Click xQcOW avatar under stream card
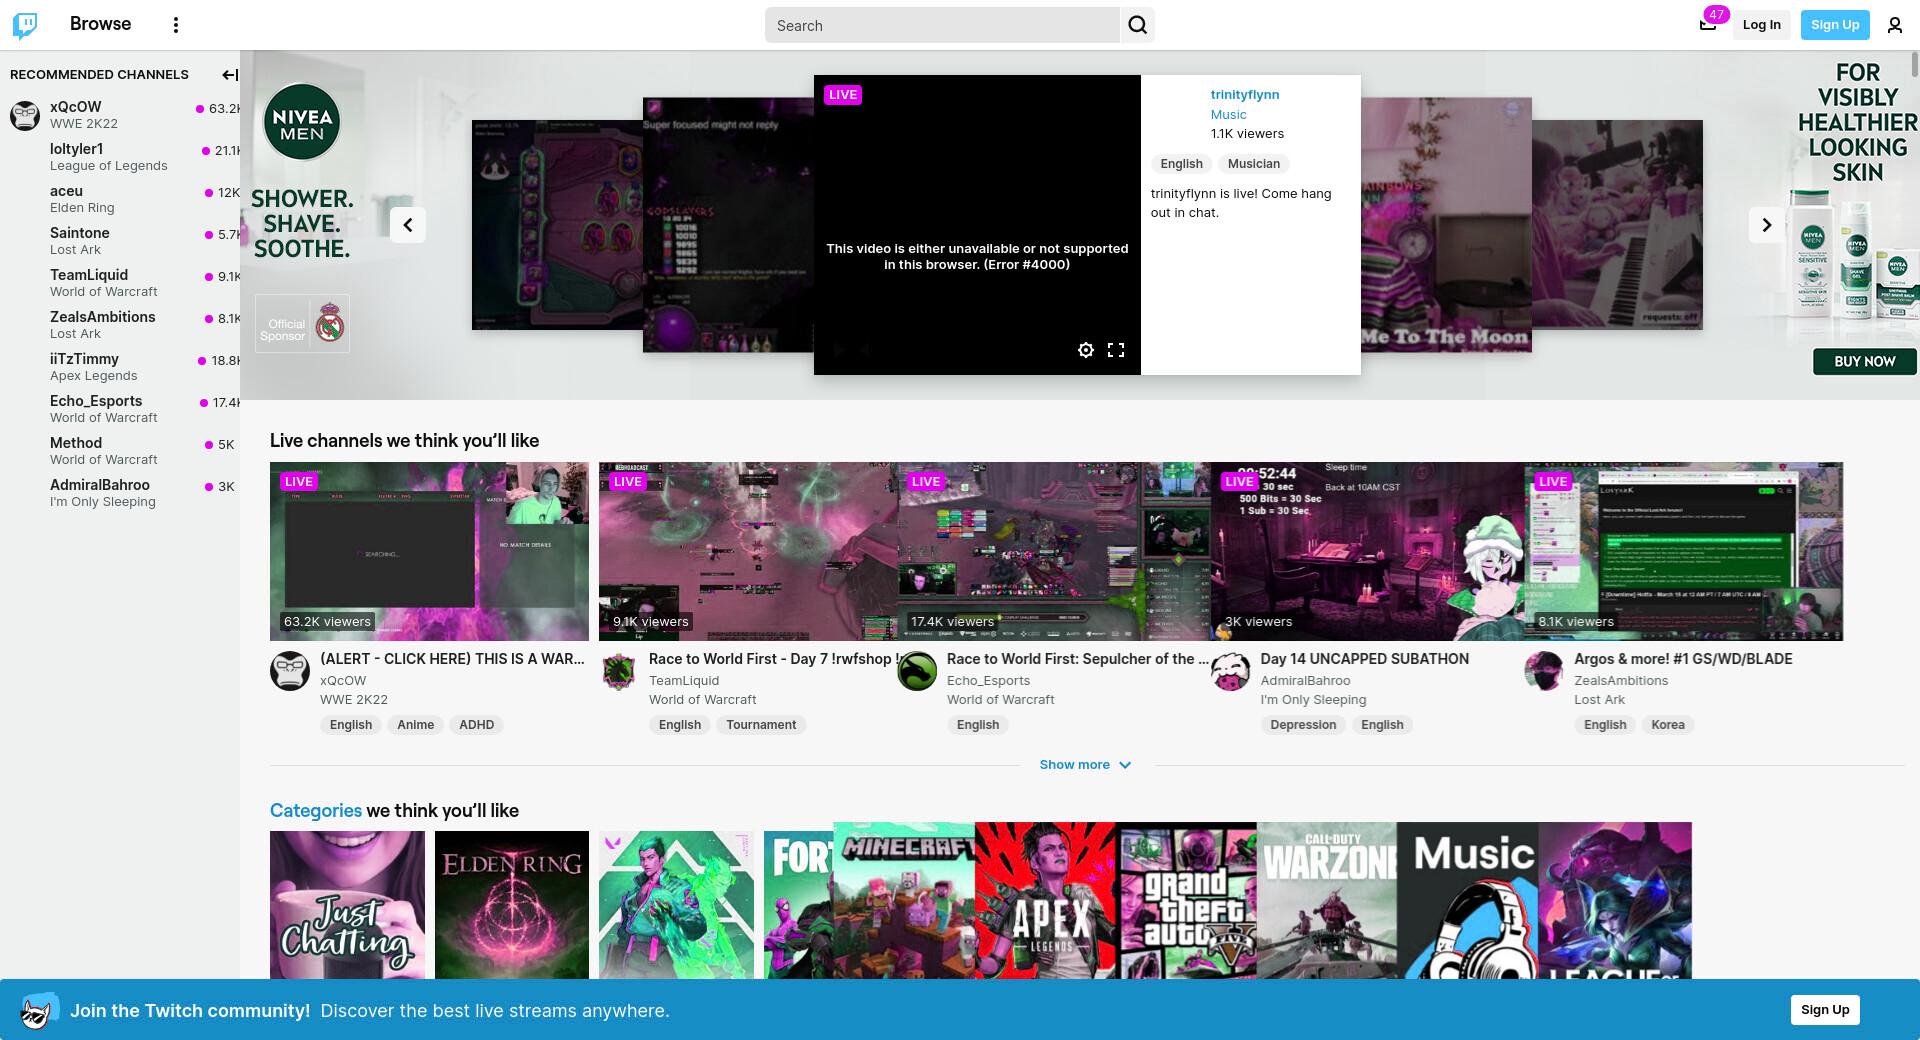The image size is (1920, 1040). [x=290, y=671]
